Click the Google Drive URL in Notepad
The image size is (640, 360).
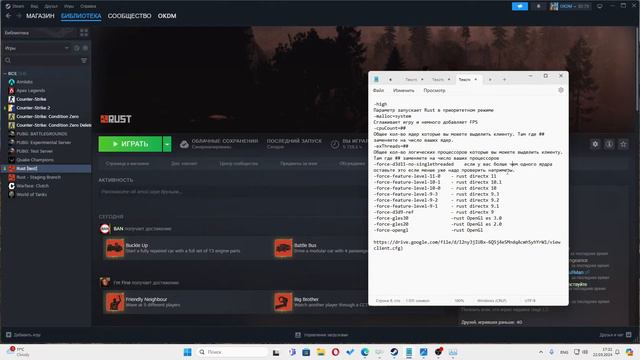coord(467,242)
